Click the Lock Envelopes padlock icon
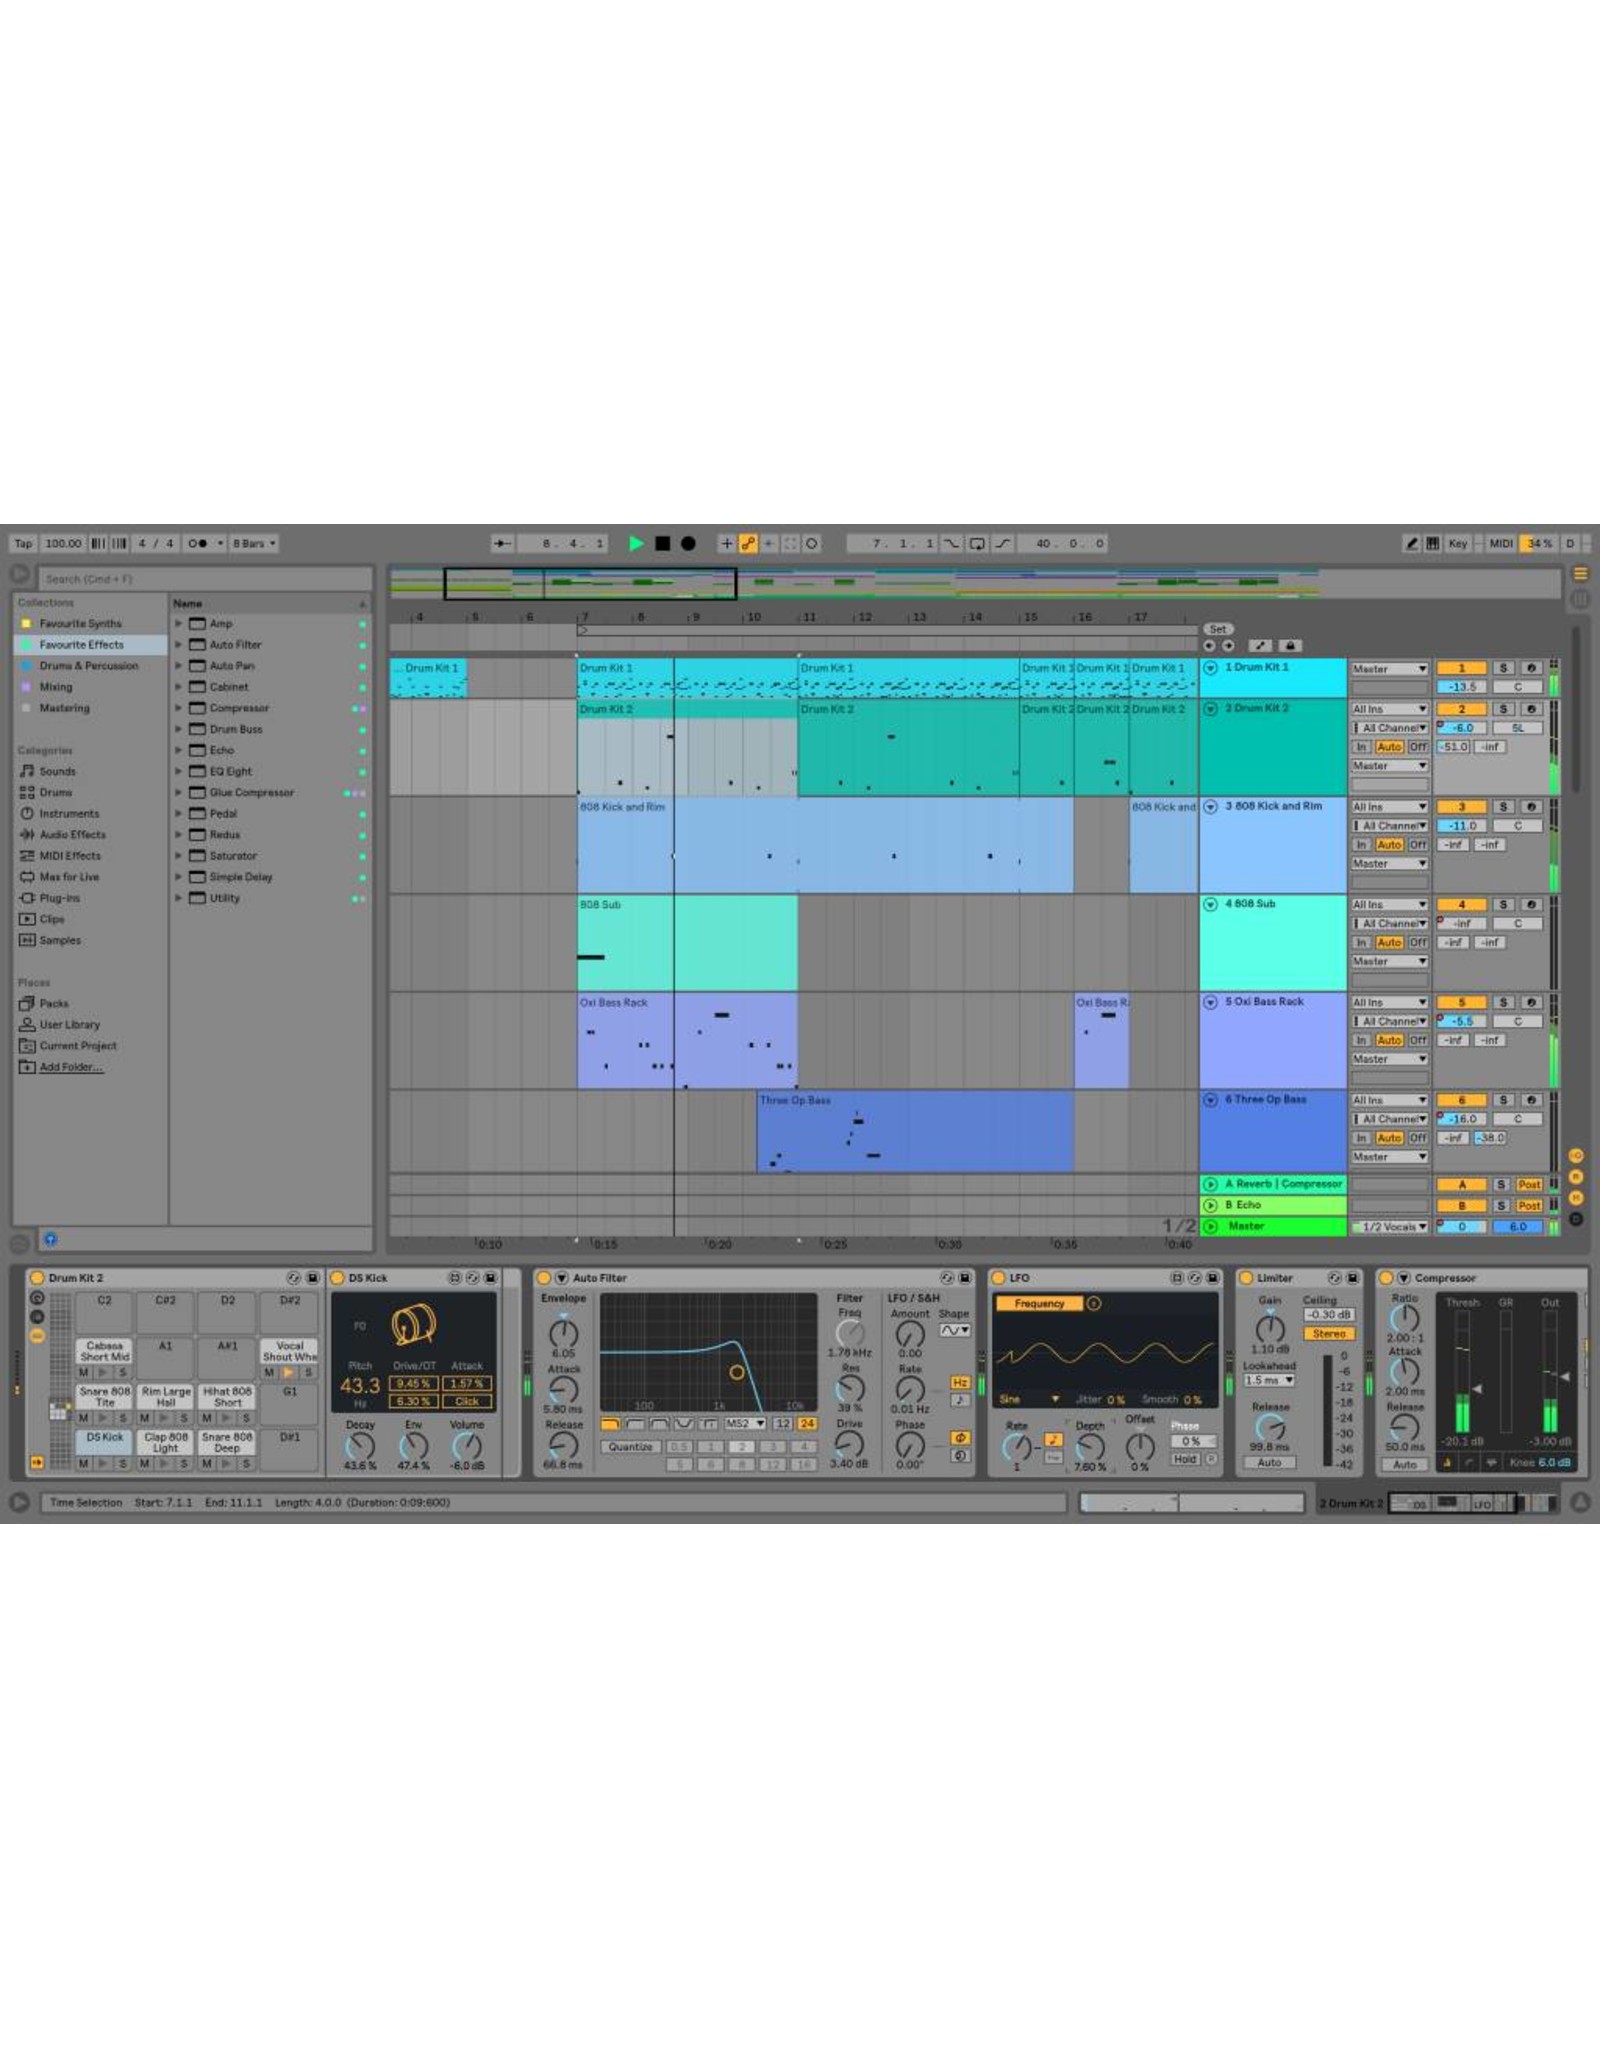The width and height of the screenshot is (1600, 2048). pyautogui.click(x=1289, y=646)
